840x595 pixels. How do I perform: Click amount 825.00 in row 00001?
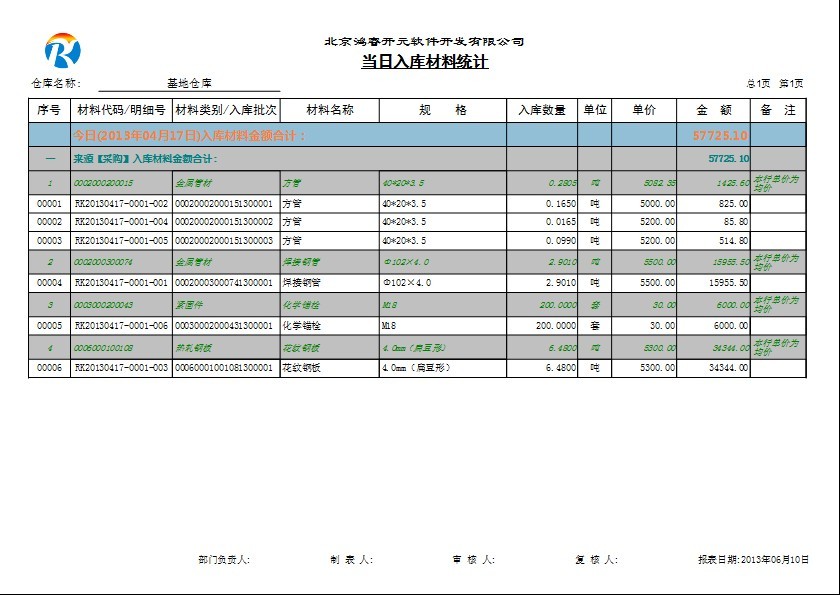coord(733,204)
